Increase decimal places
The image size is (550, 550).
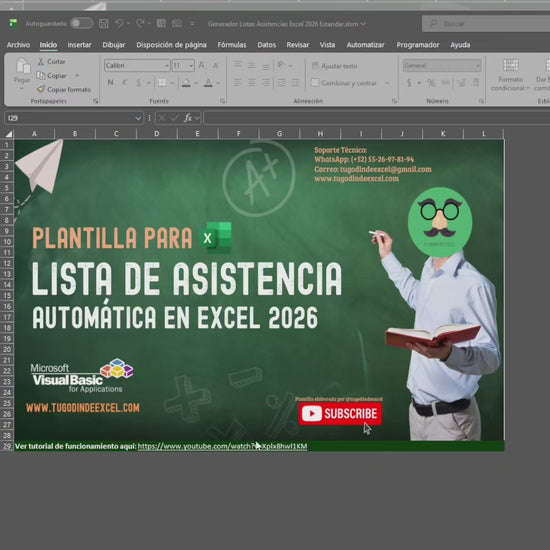462,83
